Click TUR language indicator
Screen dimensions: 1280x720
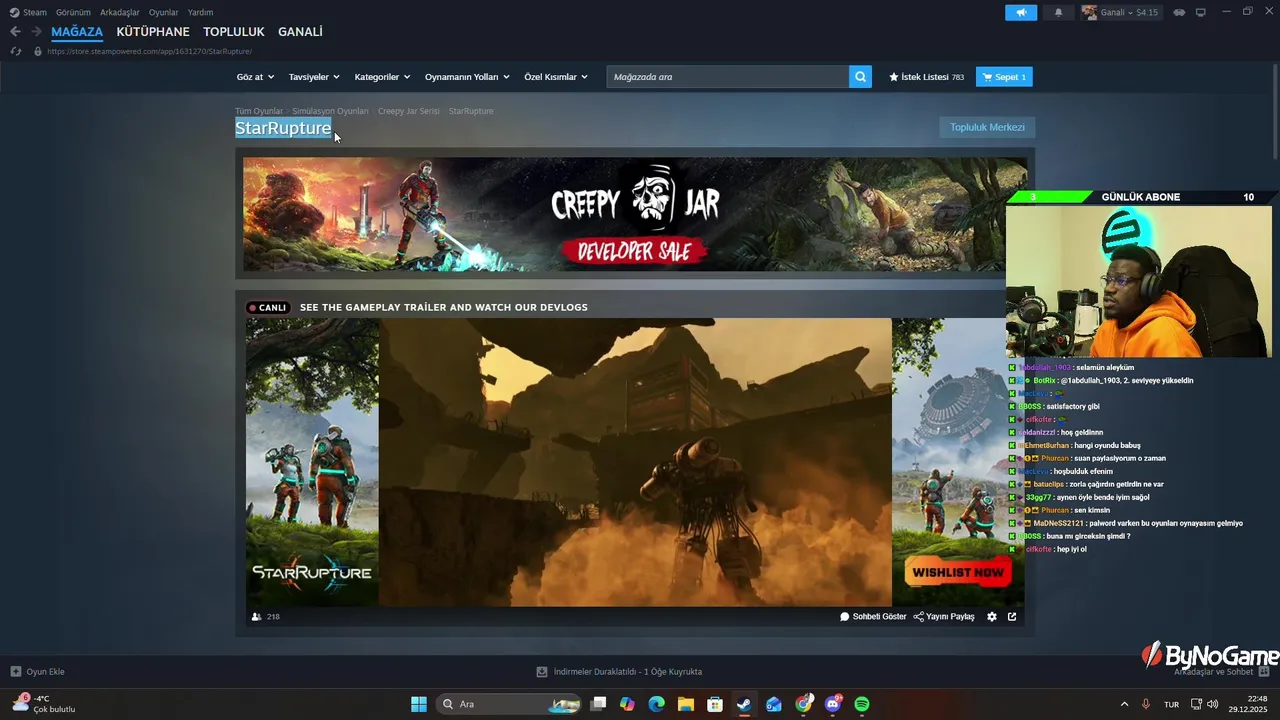tap(1171, 704)
